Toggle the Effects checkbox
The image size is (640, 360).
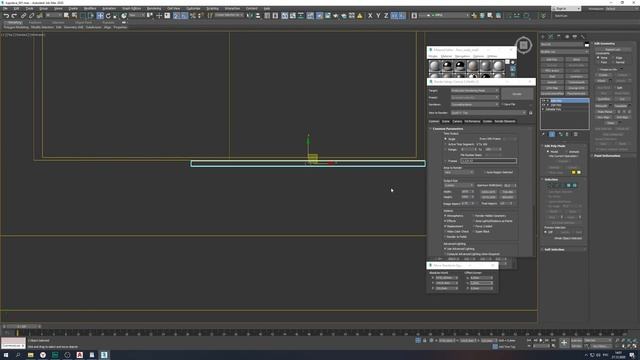445,221
